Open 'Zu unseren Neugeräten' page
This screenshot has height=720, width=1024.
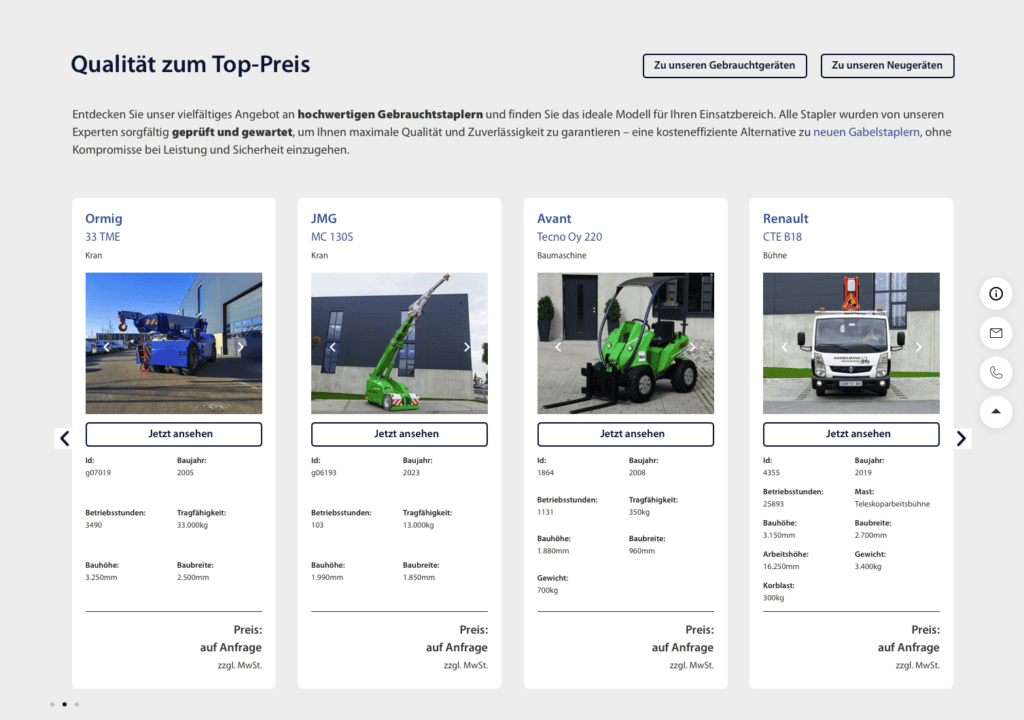[887, 66]
